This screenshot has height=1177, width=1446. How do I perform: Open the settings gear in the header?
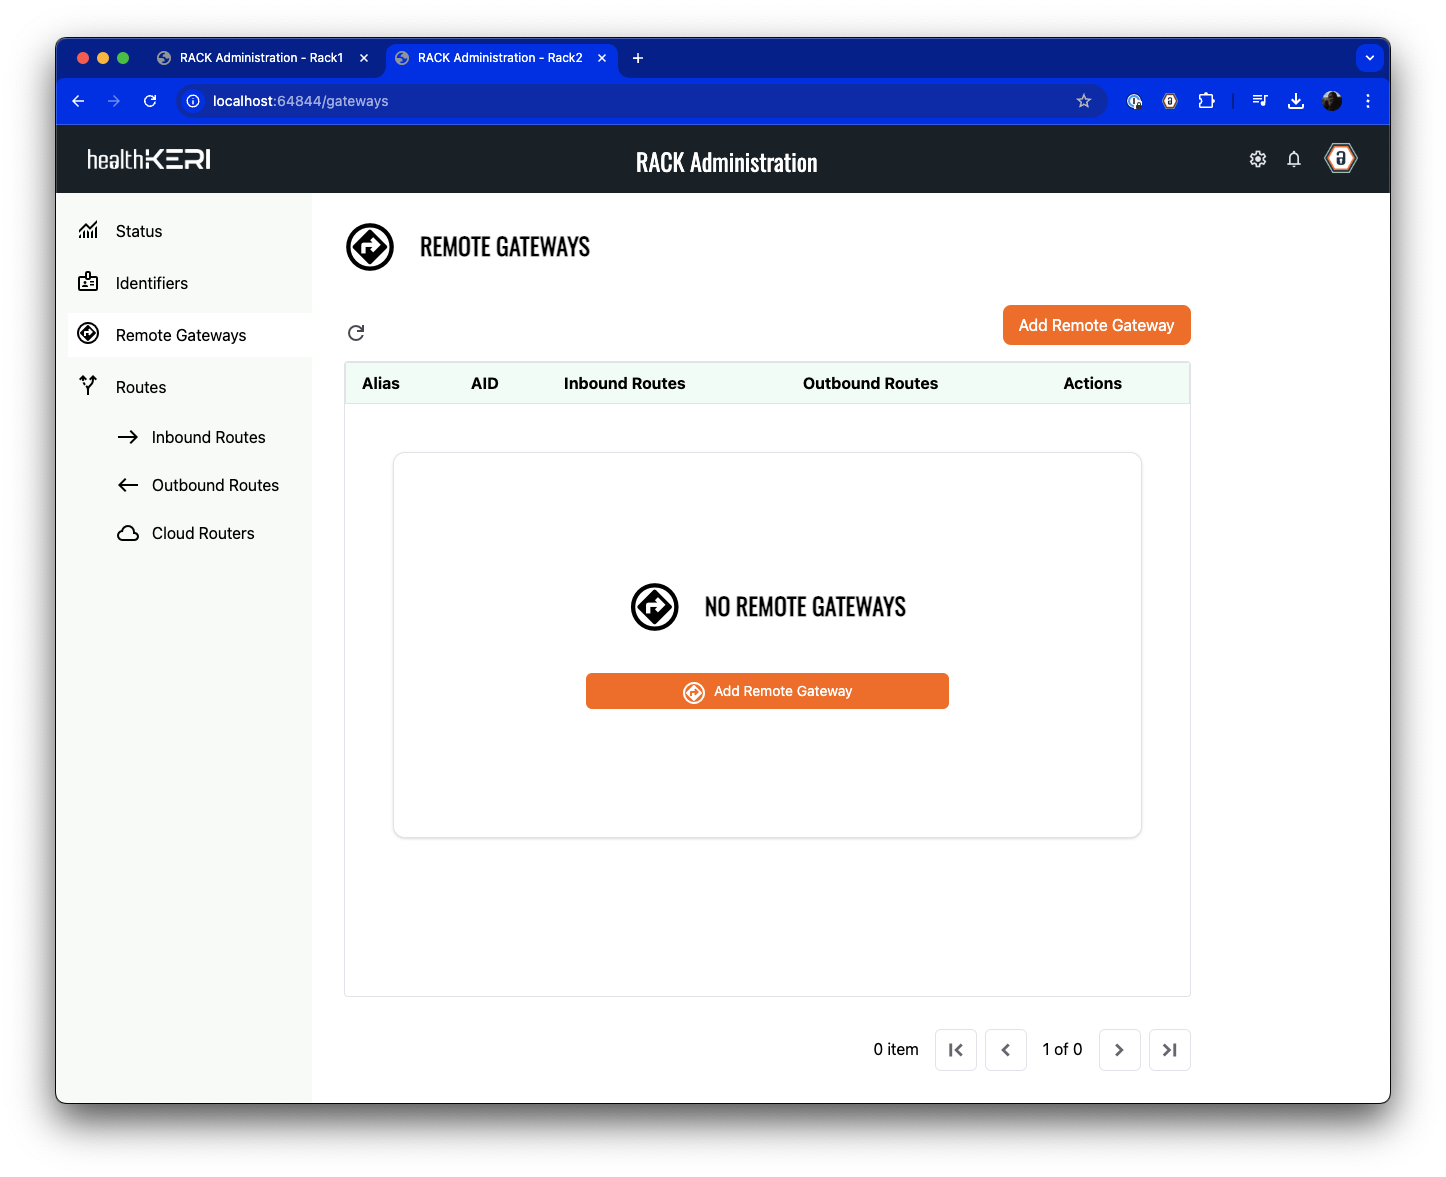pos(1258,158)
